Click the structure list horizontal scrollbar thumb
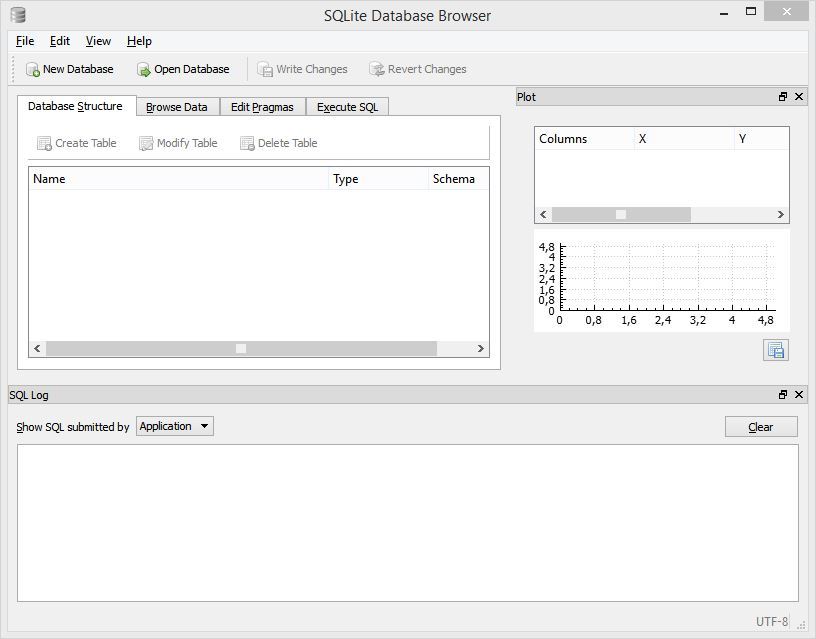This screenshot has height=639, width=816. [241, 349]
